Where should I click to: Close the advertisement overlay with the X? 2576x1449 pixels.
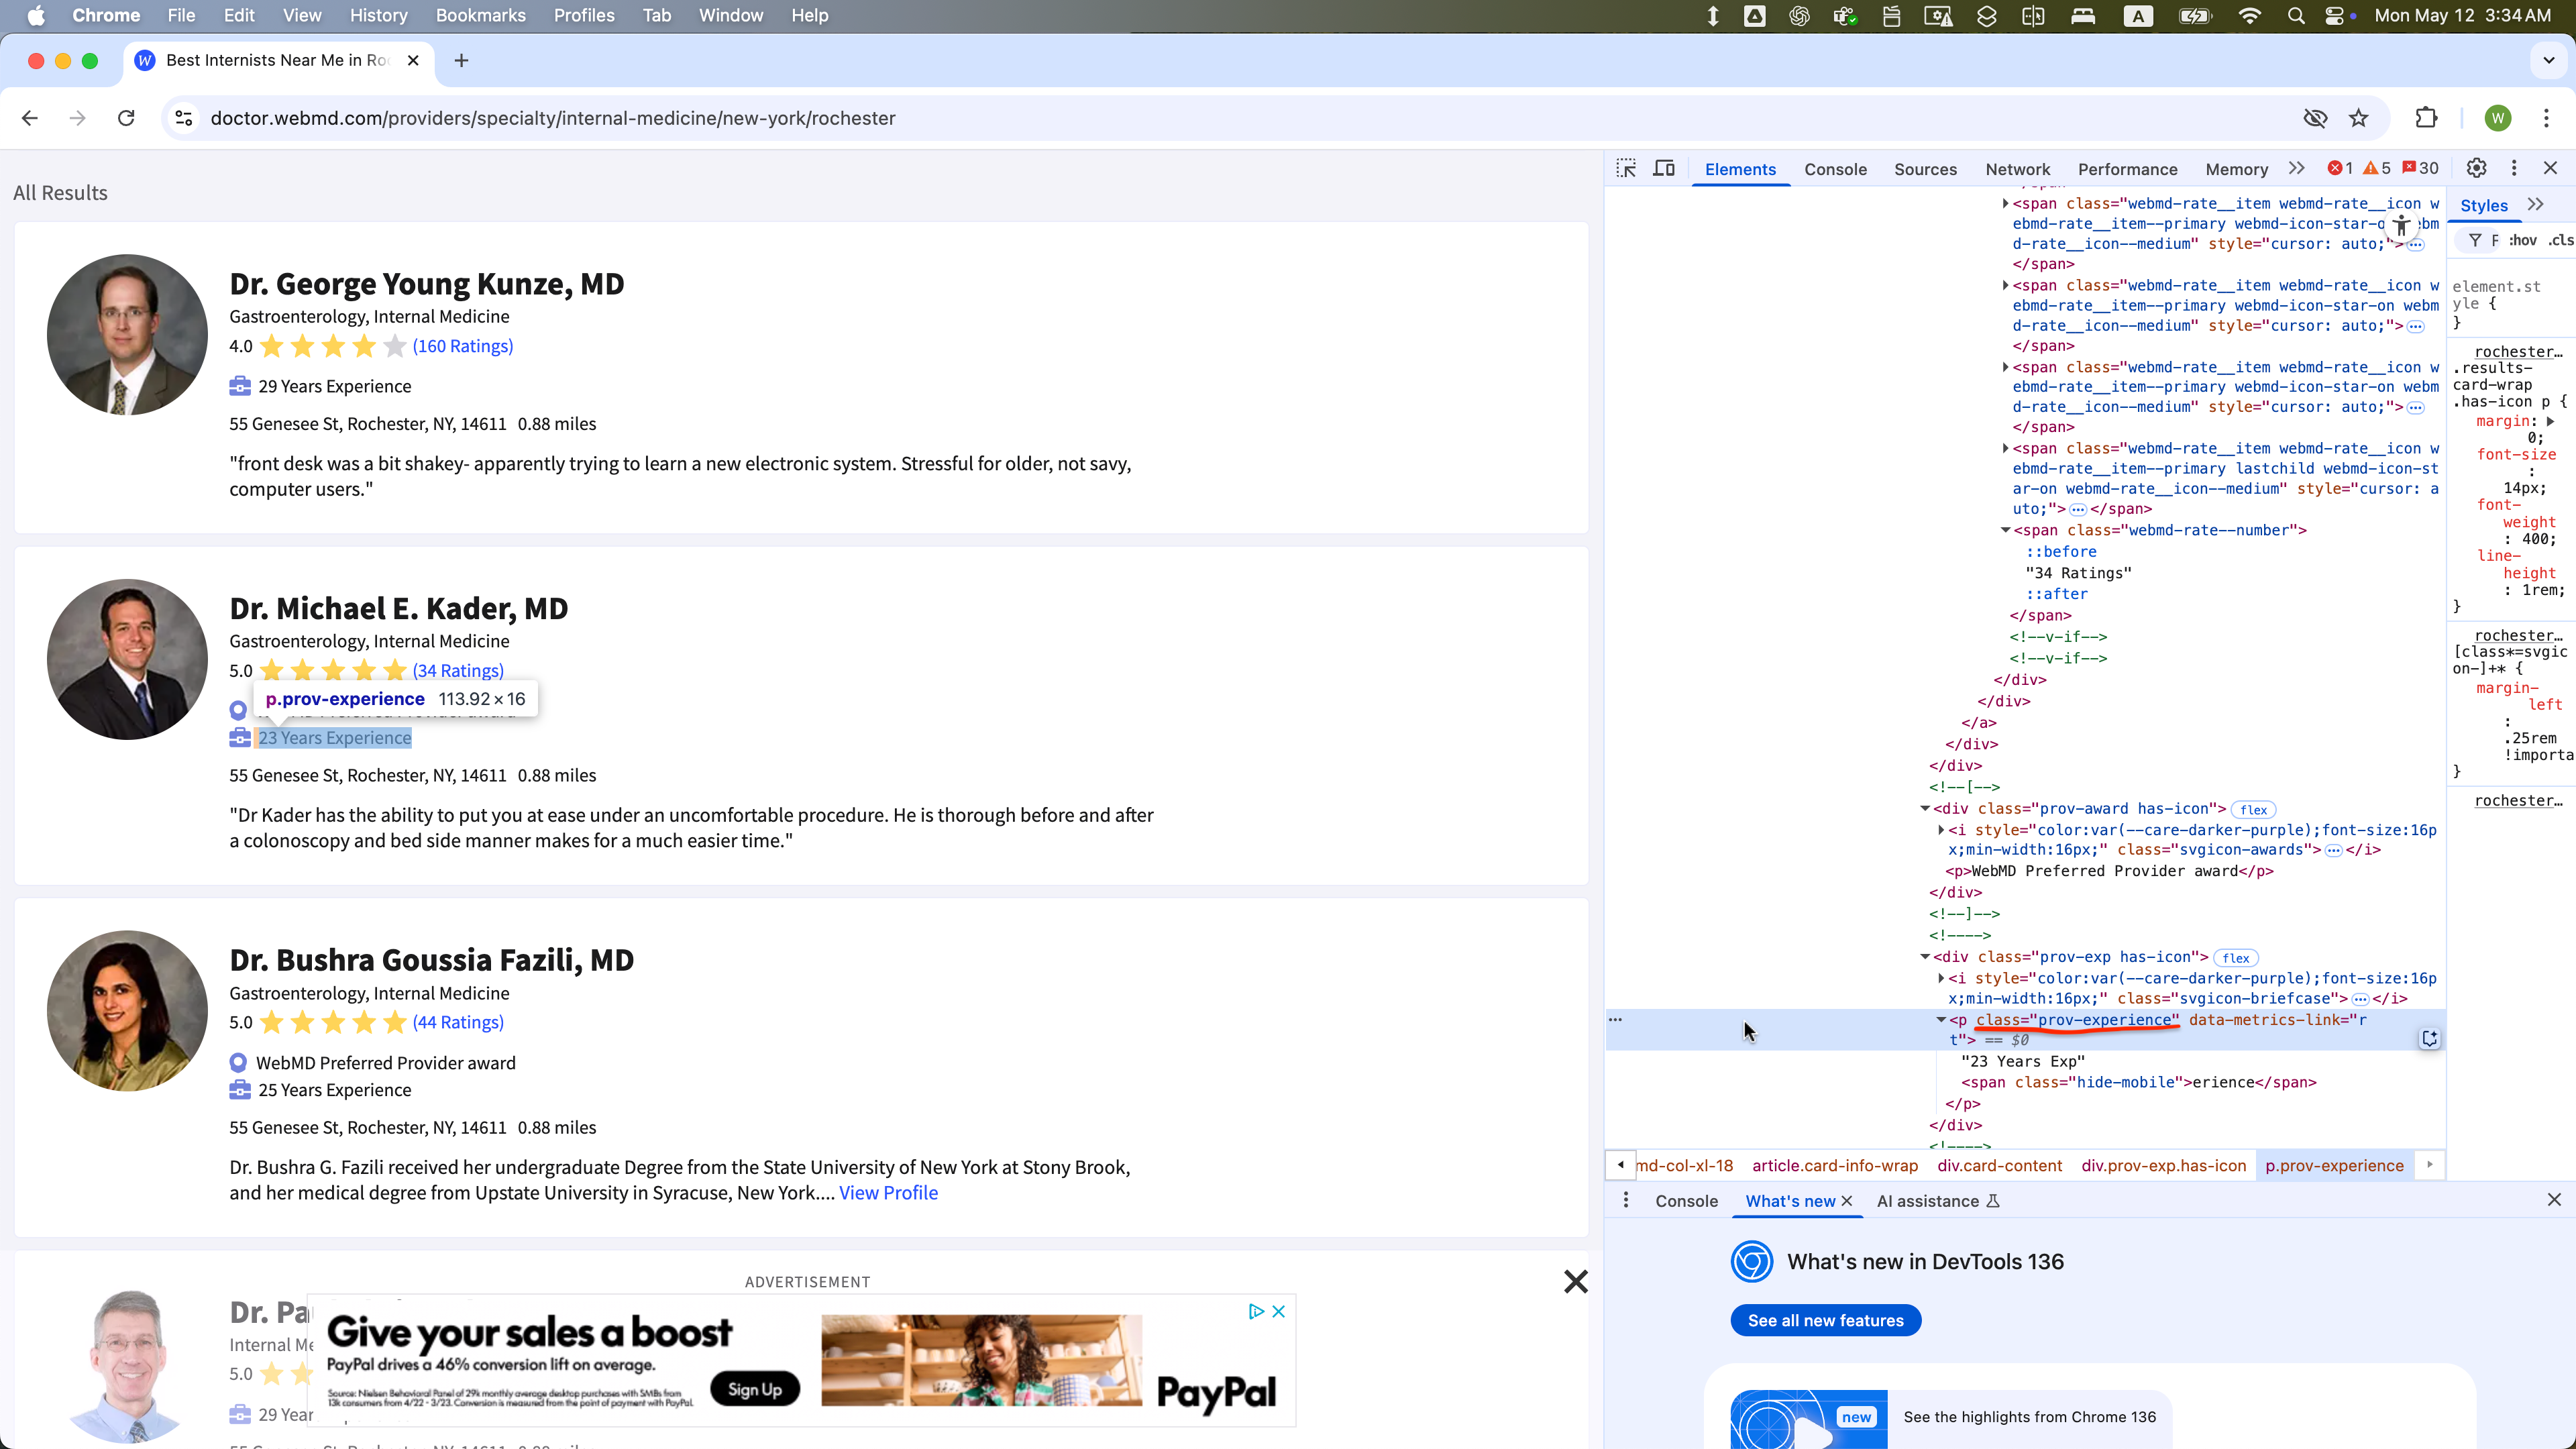[1576, 1282]
